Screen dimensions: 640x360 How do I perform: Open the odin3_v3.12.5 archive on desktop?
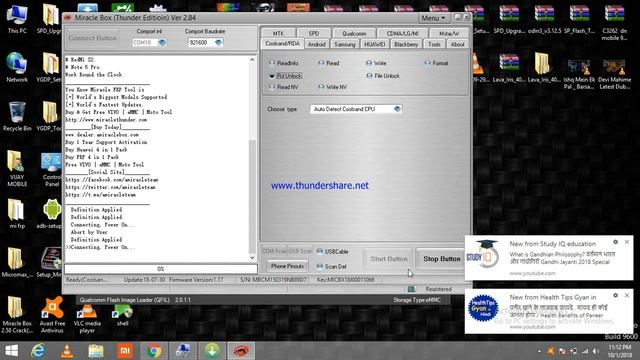point(544,19)
